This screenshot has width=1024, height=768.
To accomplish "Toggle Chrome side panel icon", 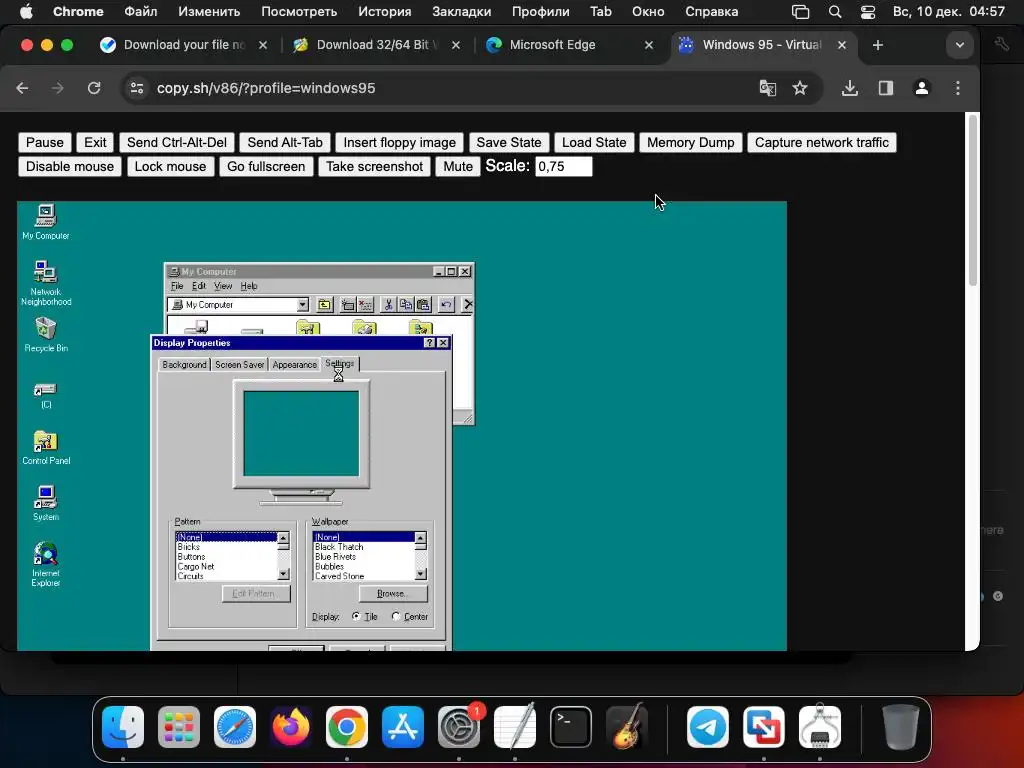I will [886, 88].
